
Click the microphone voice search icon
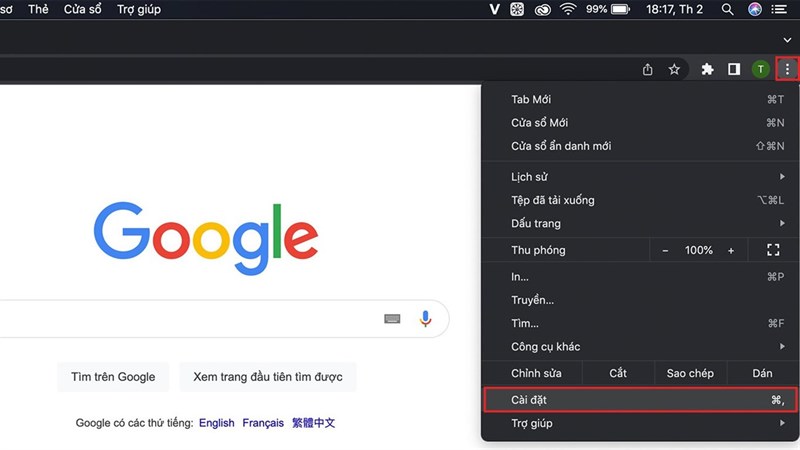(426, 318)
